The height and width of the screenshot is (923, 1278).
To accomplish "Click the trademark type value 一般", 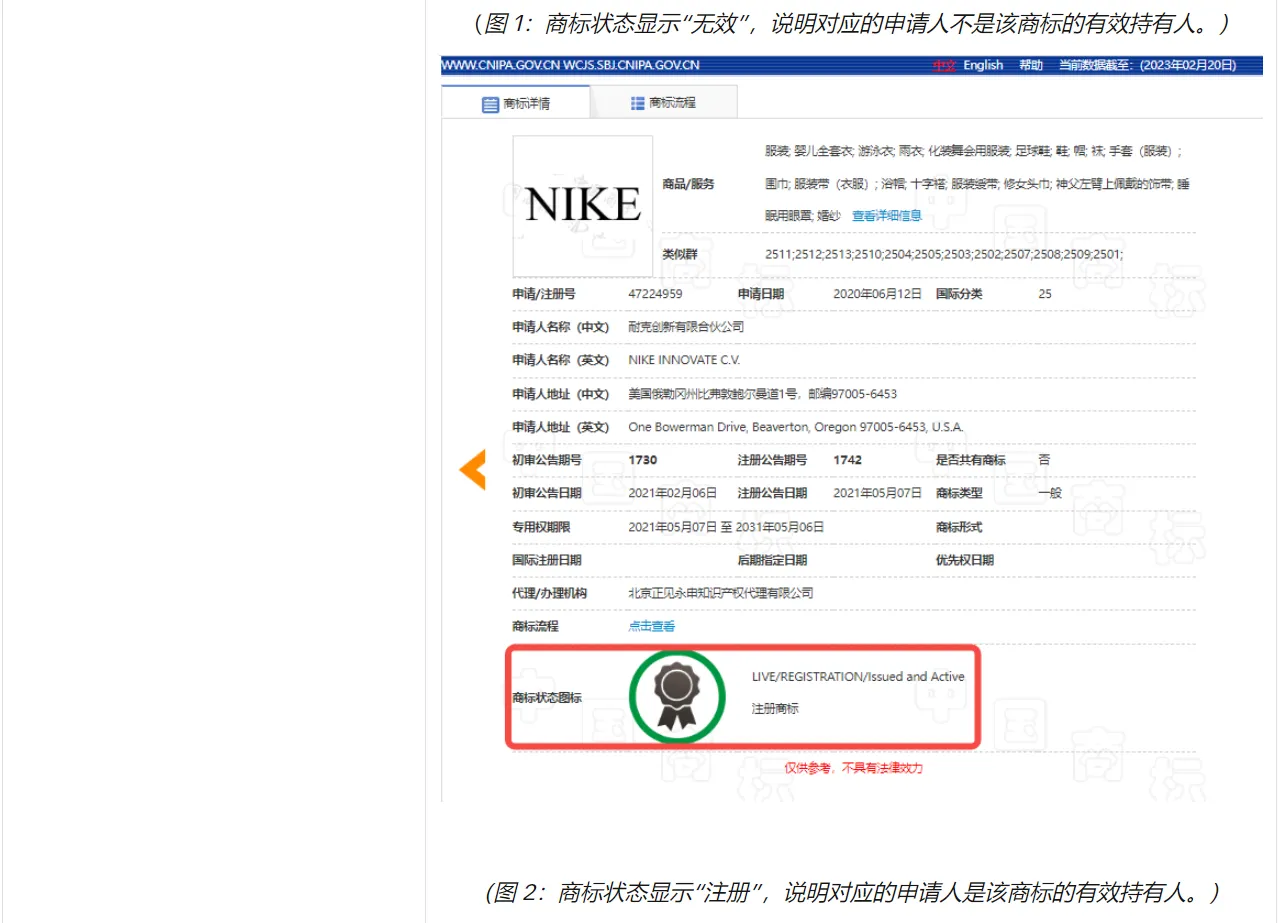I will point(1049,493).
